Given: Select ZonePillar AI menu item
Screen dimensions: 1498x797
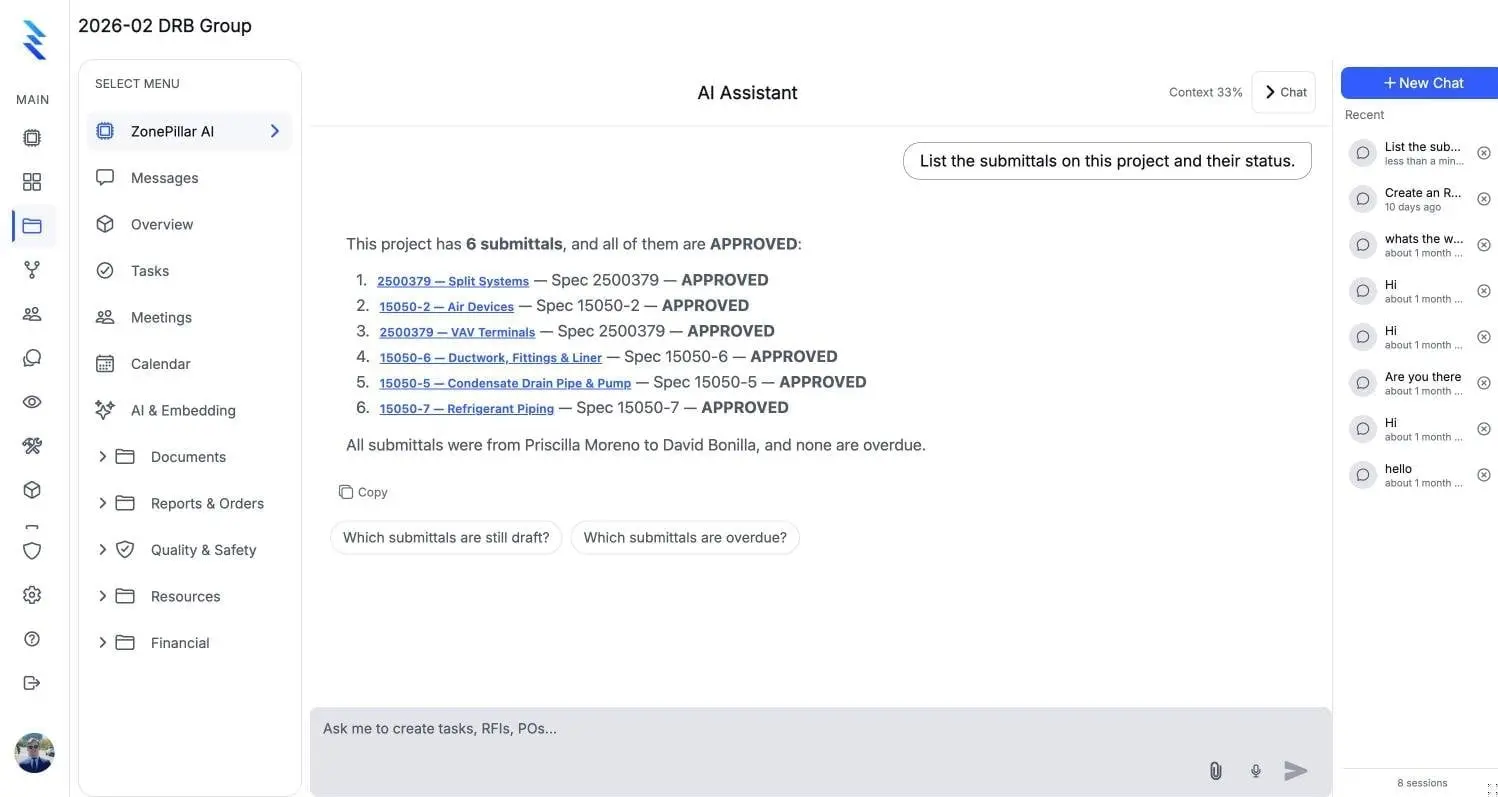Looking at the screenshot, I should (189, 131).
